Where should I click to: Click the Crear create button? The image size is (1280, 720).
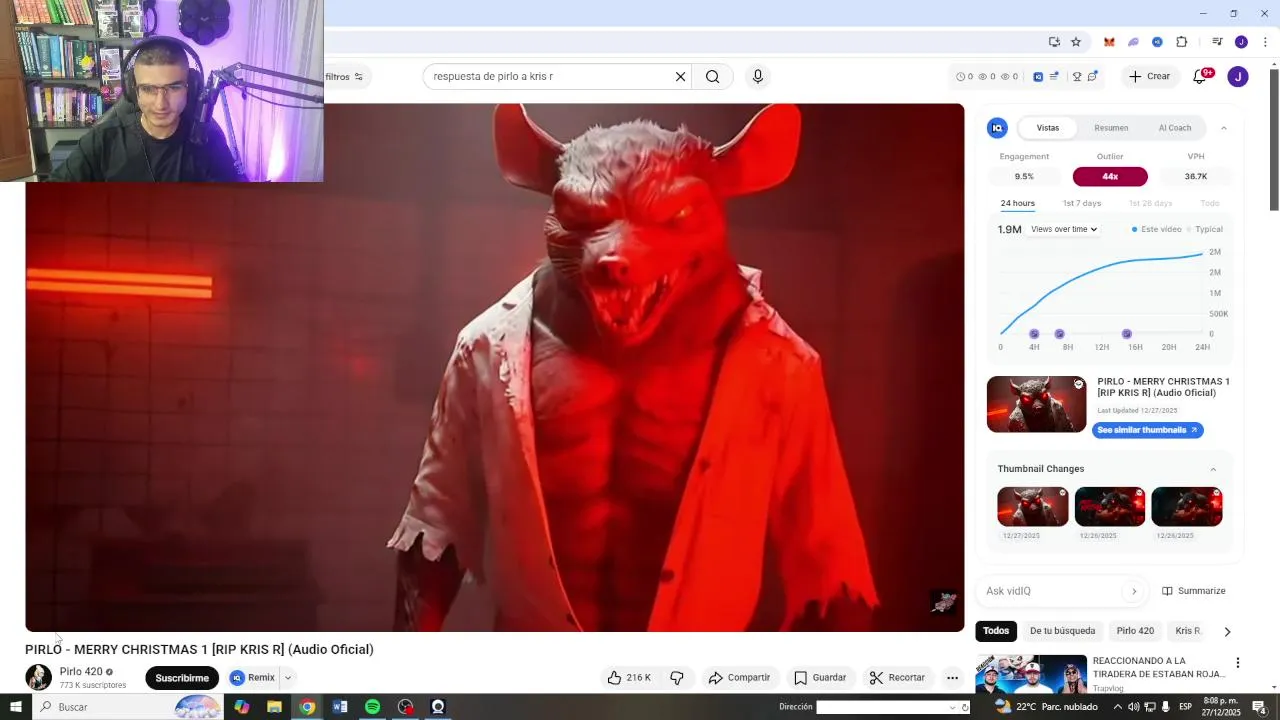point(1148,76)
